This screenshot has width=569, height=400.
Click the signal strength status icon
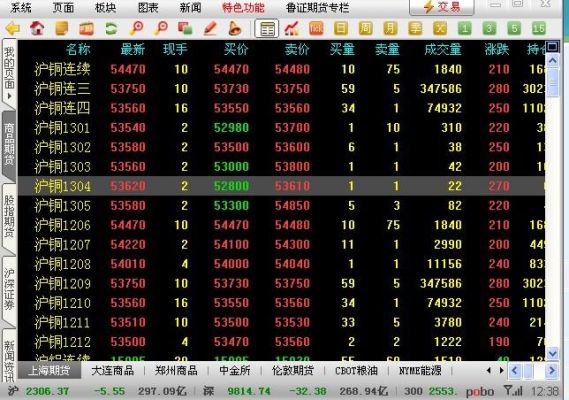pos(513,391)
